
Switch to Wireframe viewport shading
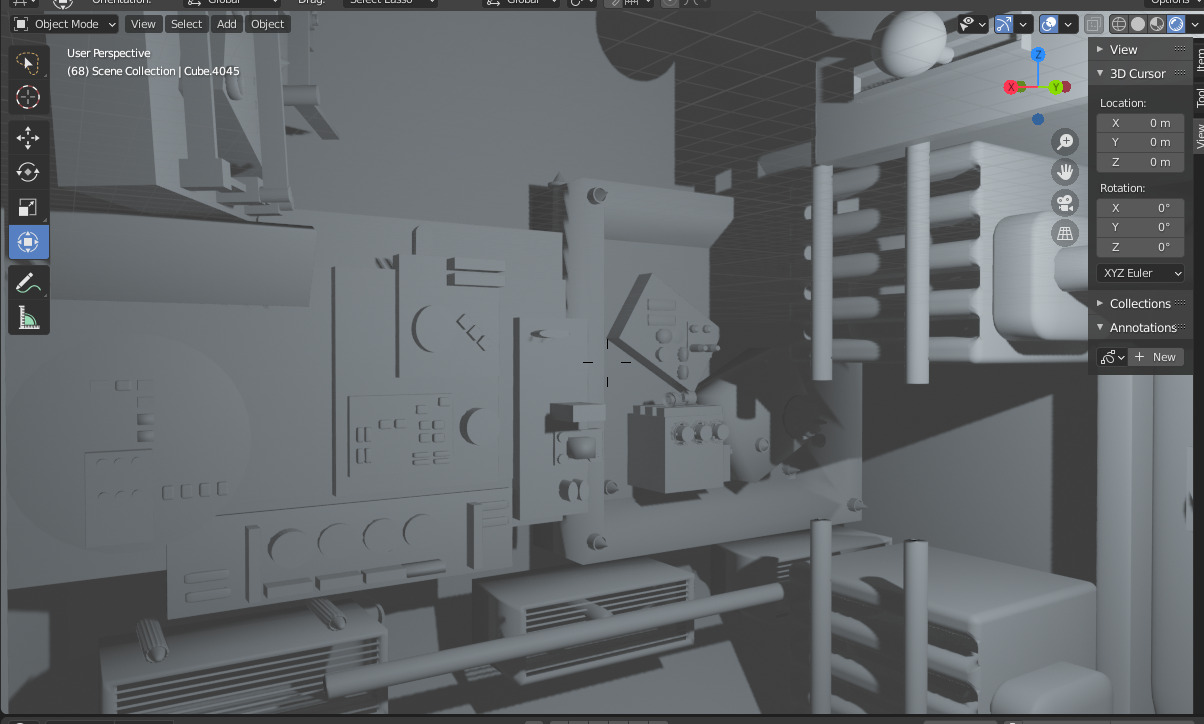coord(1119,24)
